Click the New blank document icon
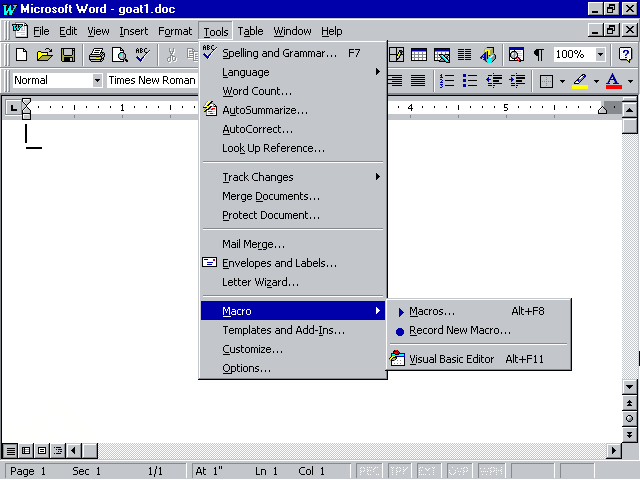Screen dimensions: 640x480 coord(21,54)
